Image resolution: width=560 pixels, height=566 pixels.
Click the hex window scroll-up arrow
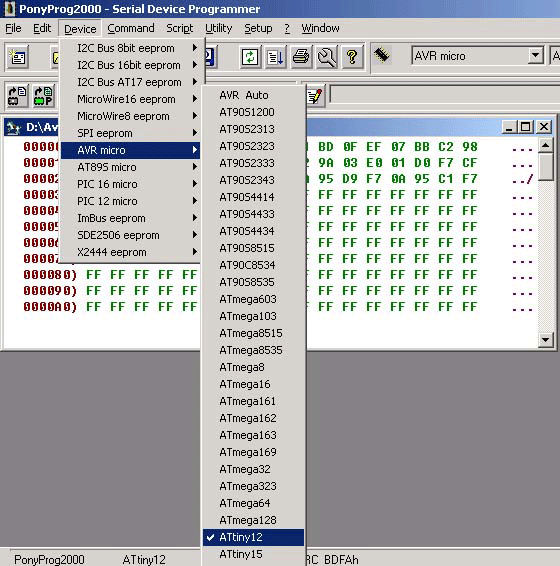(546, 145)
